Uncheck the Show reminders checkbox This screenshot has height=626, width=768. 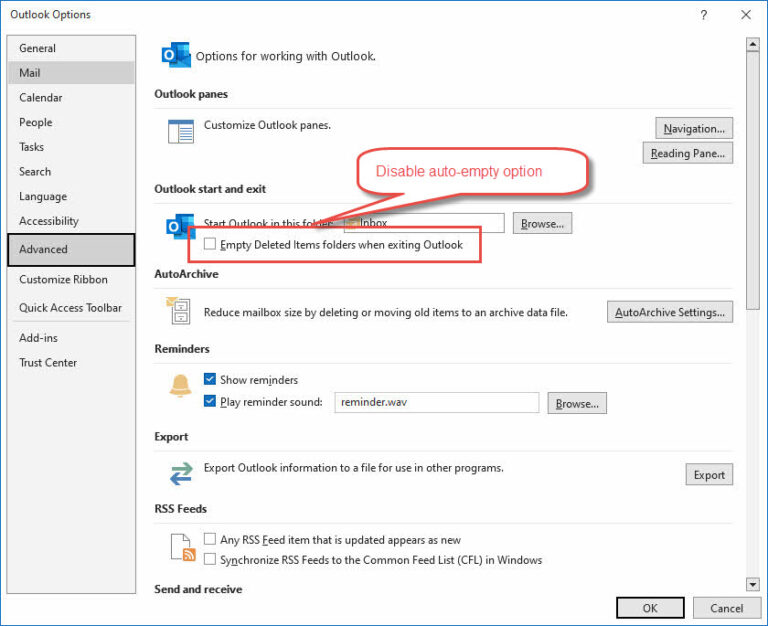(x=210, y=380)
